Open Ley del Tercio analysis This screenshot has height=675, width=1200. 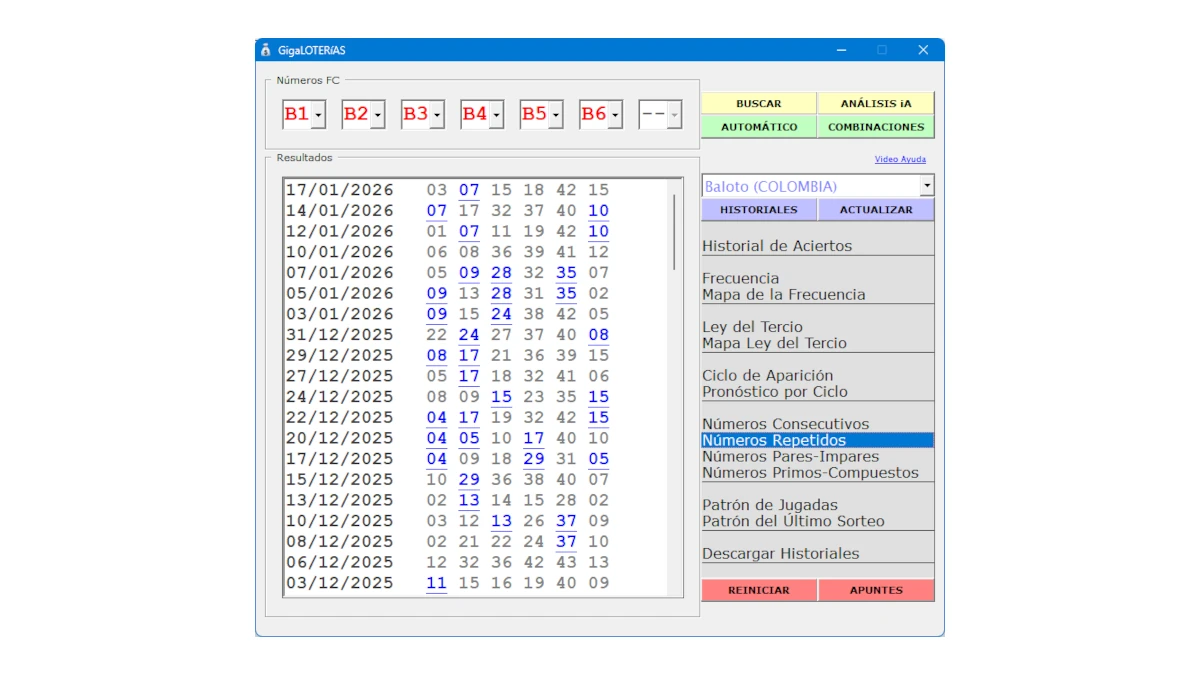point(751,327)
